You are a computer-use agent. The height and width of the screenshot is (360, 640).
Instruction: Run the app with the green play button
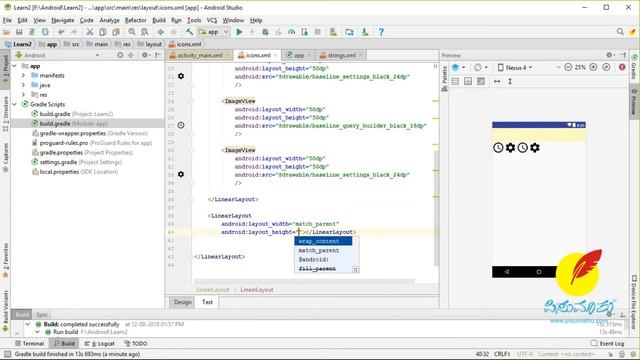point(239,32)
